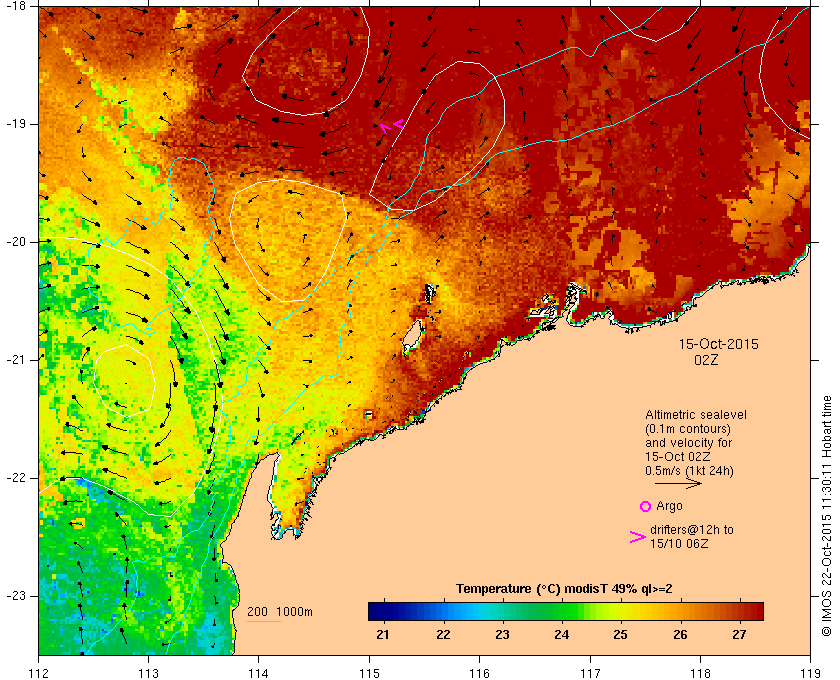This screenshot has height=680, width=840.
Task: Click '0.5m/s (1kt 24h)' scale text
Action: coord(689,471)
